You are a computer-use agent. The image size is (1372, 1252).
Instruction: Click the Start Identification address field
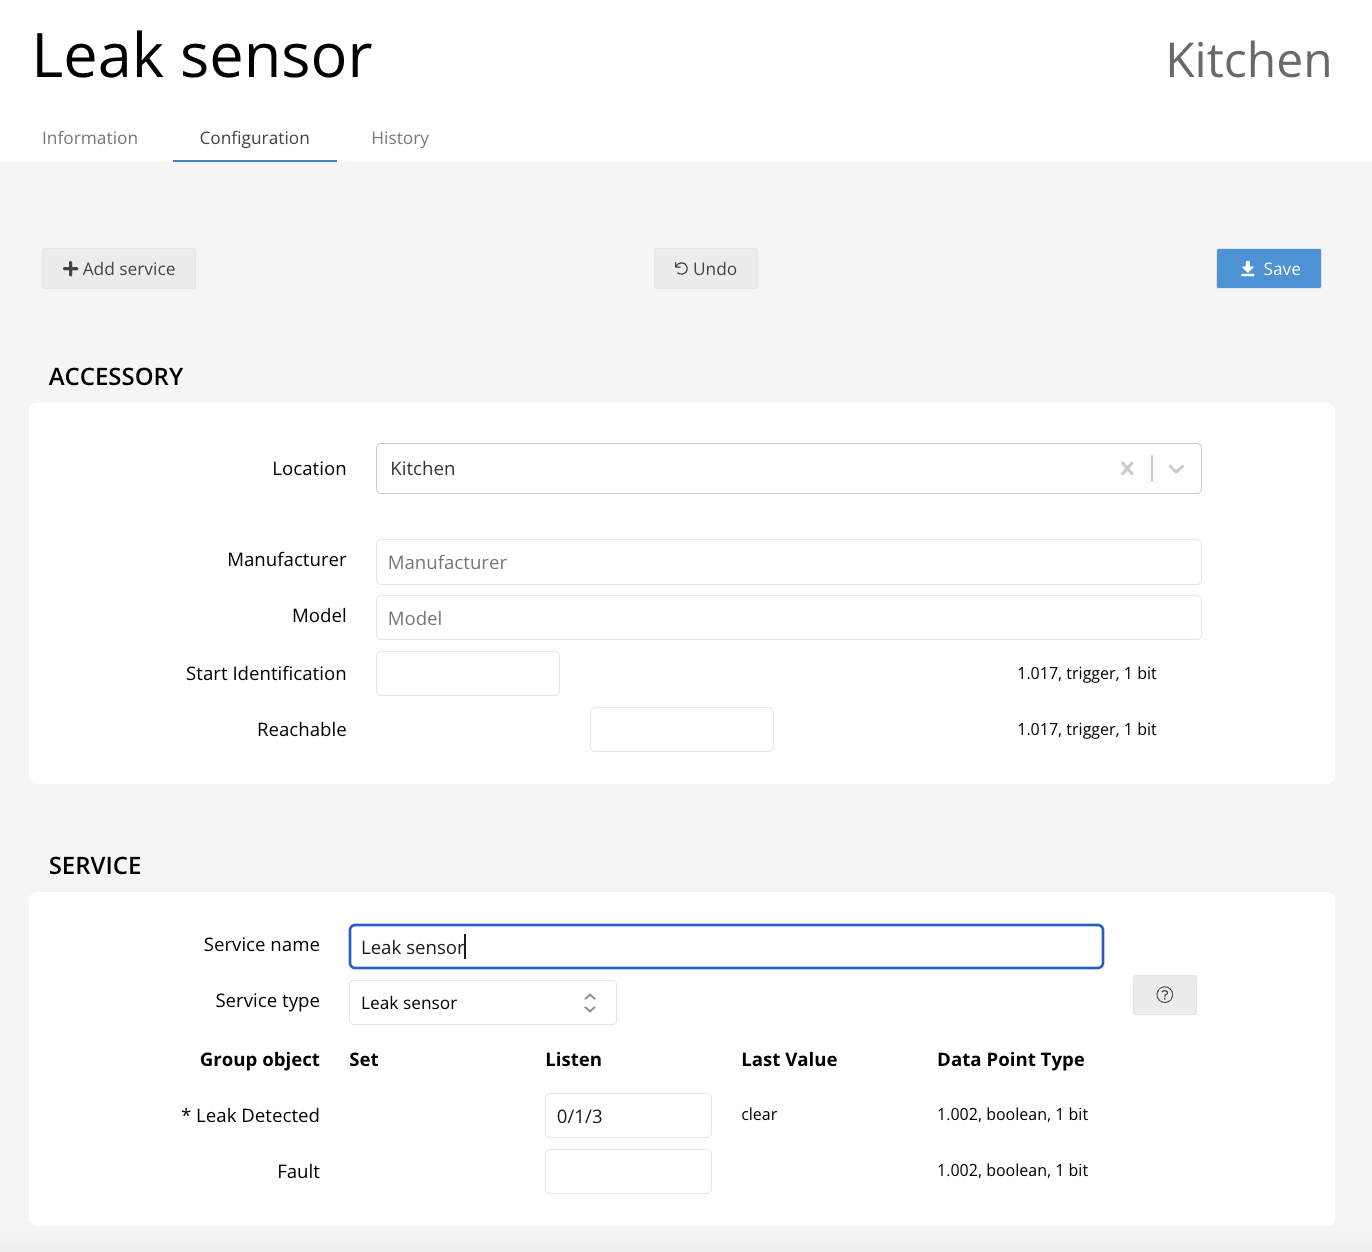[x=467, y=674]
